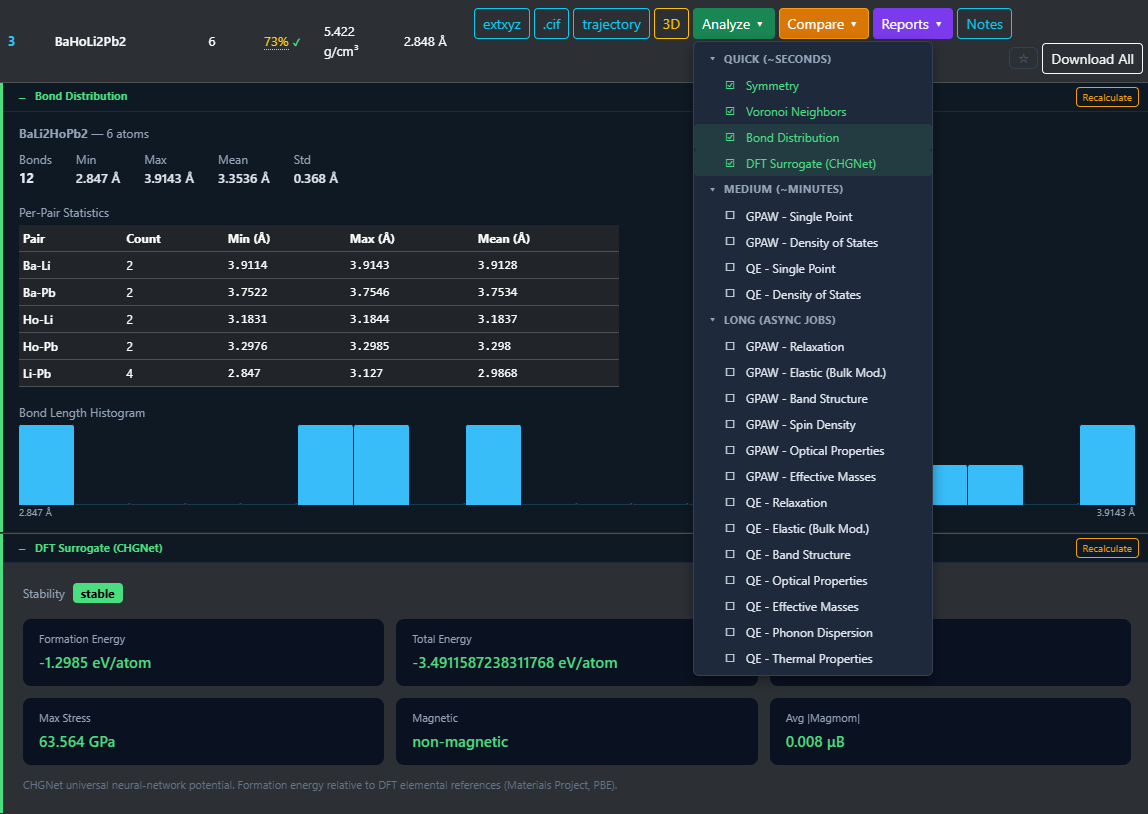Close the Analyze dropdown menu

pos(733,24)
